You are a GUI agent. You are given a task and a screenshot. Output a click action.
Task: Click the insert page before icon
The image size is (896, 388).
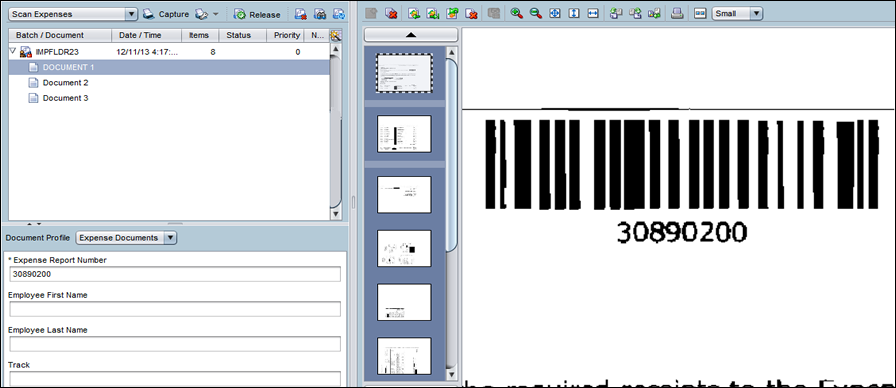pyautogui.click(x=414, y=13)
